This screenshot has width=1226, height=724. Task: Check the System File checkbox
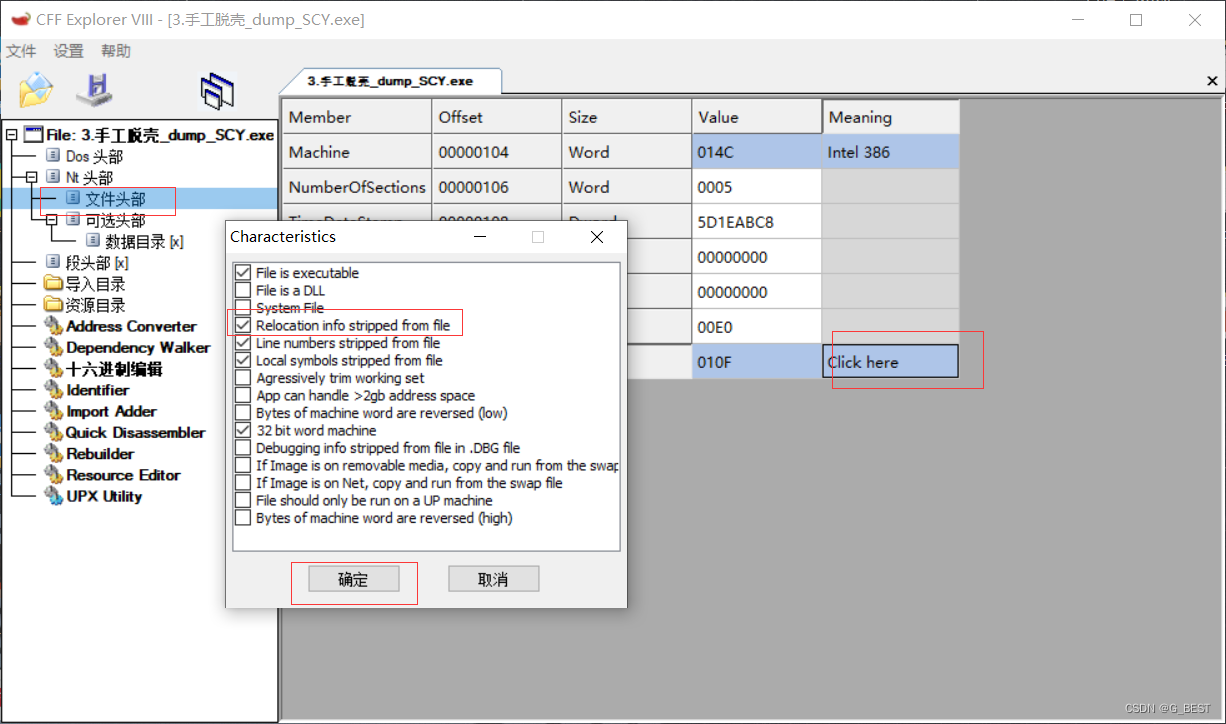click(x=242, y=308)
